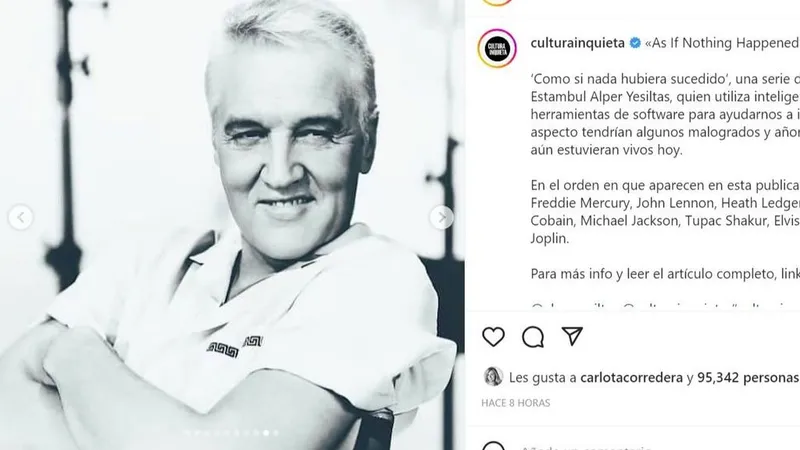Click the black-and-white portrait photo
The image size is (800, 450).
(232, 224)
